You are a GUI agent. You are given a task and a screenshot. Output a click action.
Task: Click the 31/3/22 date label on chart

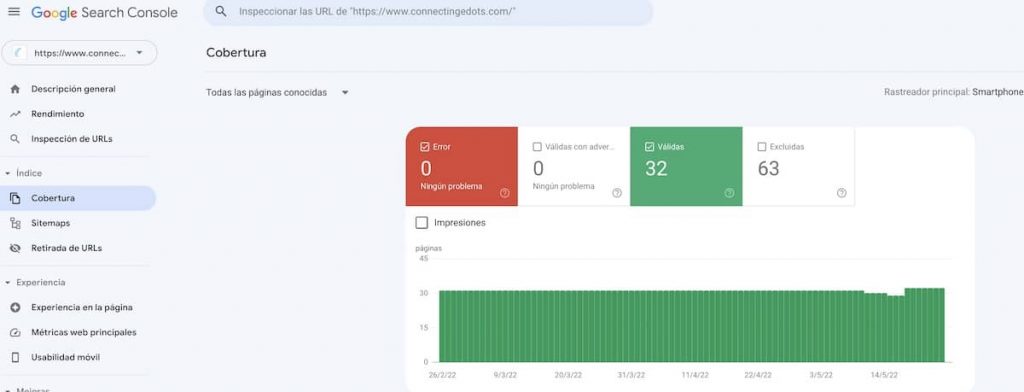[631, 375]
